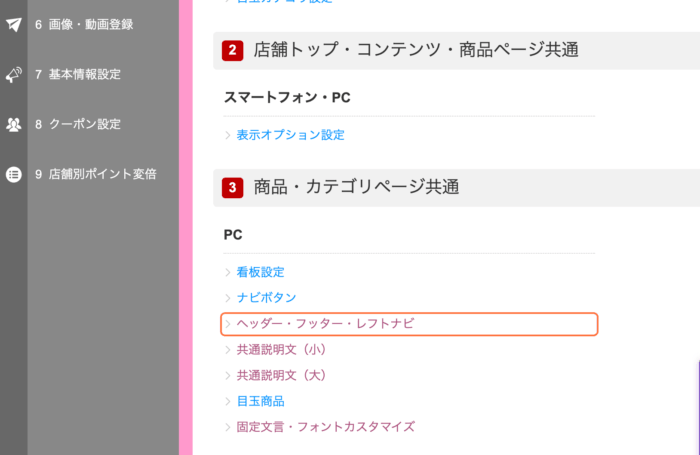Click paper plane icon beside 画像・動画登録
This screenshot has height=455, width=700.
click(14, 24)
